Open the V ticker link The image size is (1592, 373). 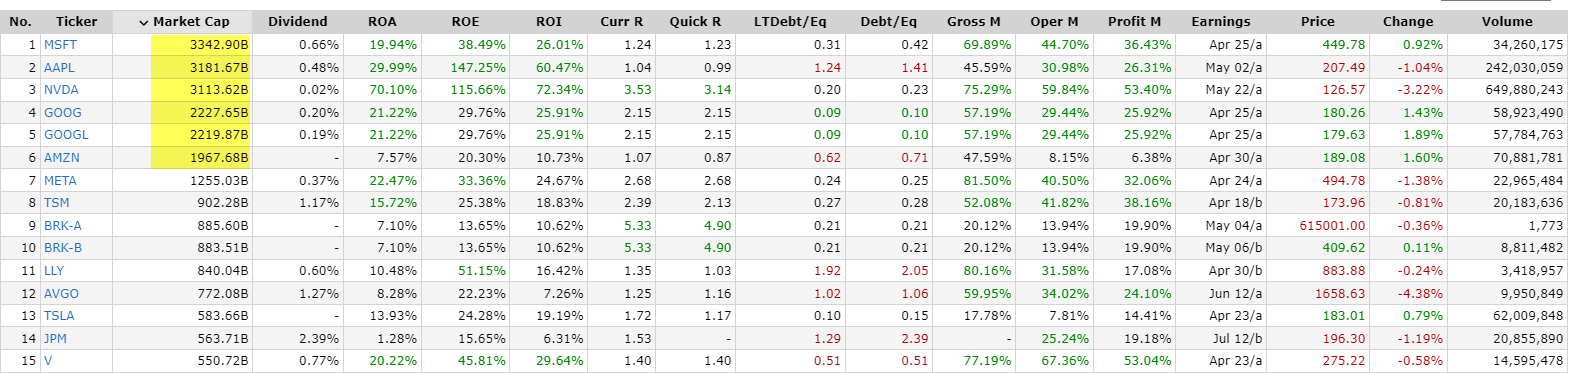tap(48, 361)
